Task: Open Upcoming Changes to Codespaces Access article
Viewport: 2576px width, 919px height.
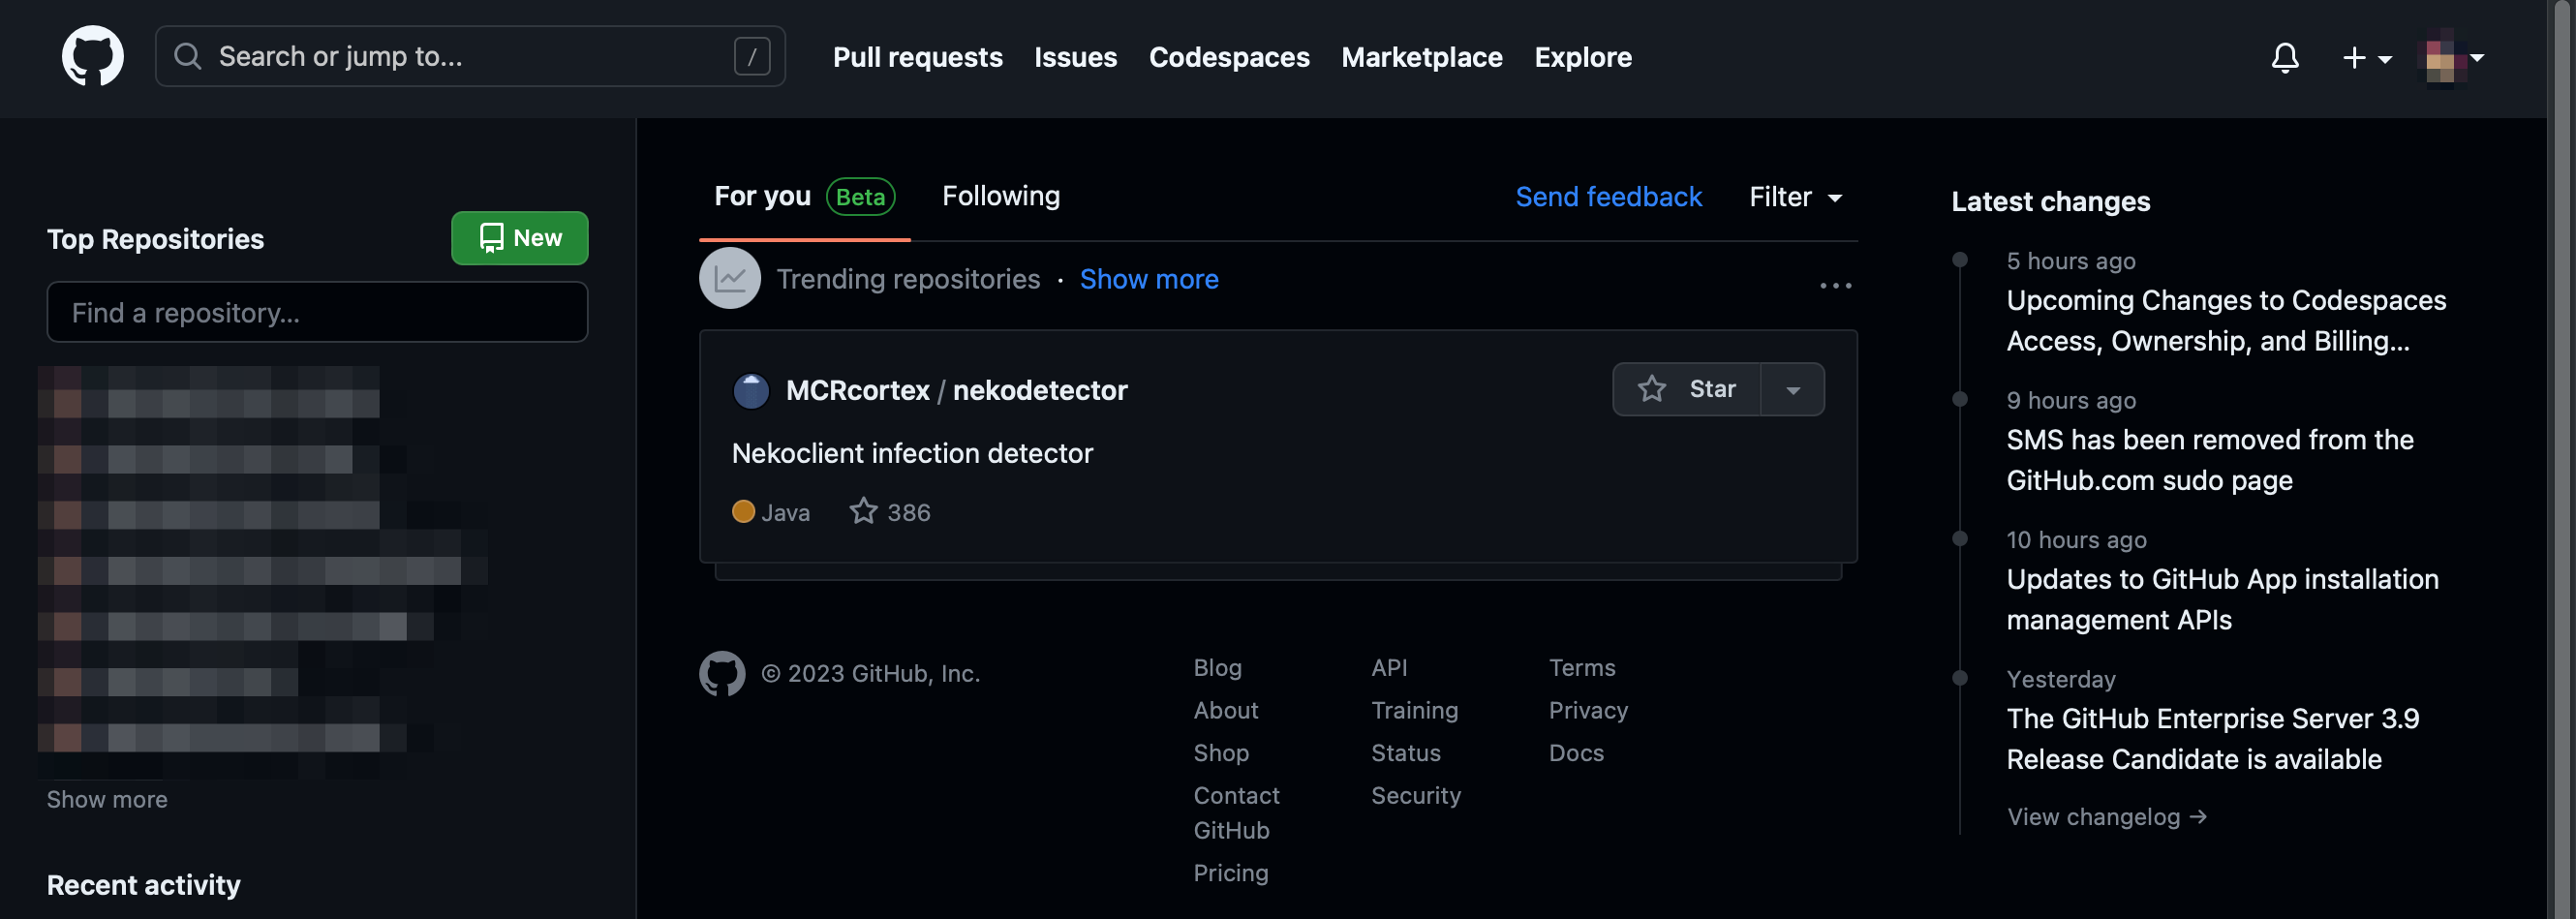Action: pyautogui.click(x=2225, y=320)
